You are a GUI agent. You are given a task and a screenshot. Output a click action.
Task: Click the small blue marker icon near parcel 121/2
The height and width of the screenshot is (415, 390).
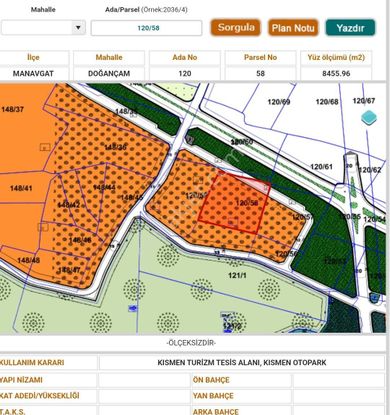pos(133,308)
